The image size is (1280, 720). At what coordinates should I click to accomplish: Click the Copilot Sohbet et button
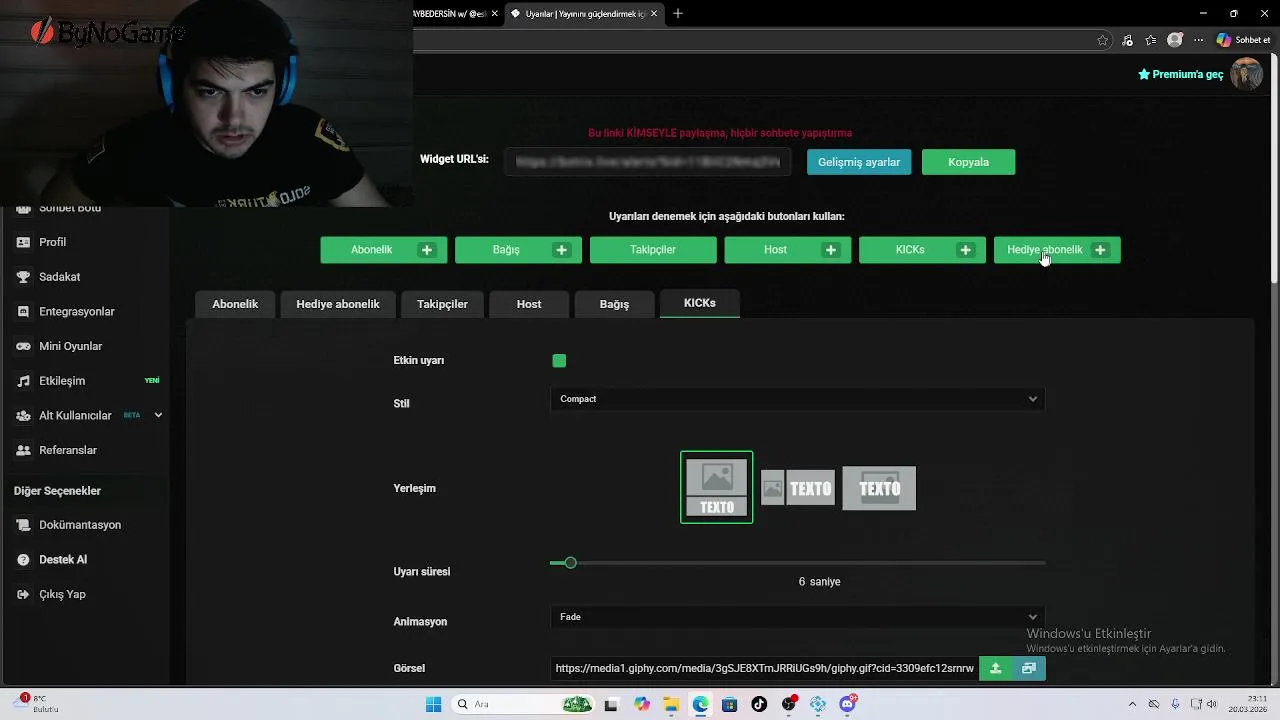point(1243,40)
